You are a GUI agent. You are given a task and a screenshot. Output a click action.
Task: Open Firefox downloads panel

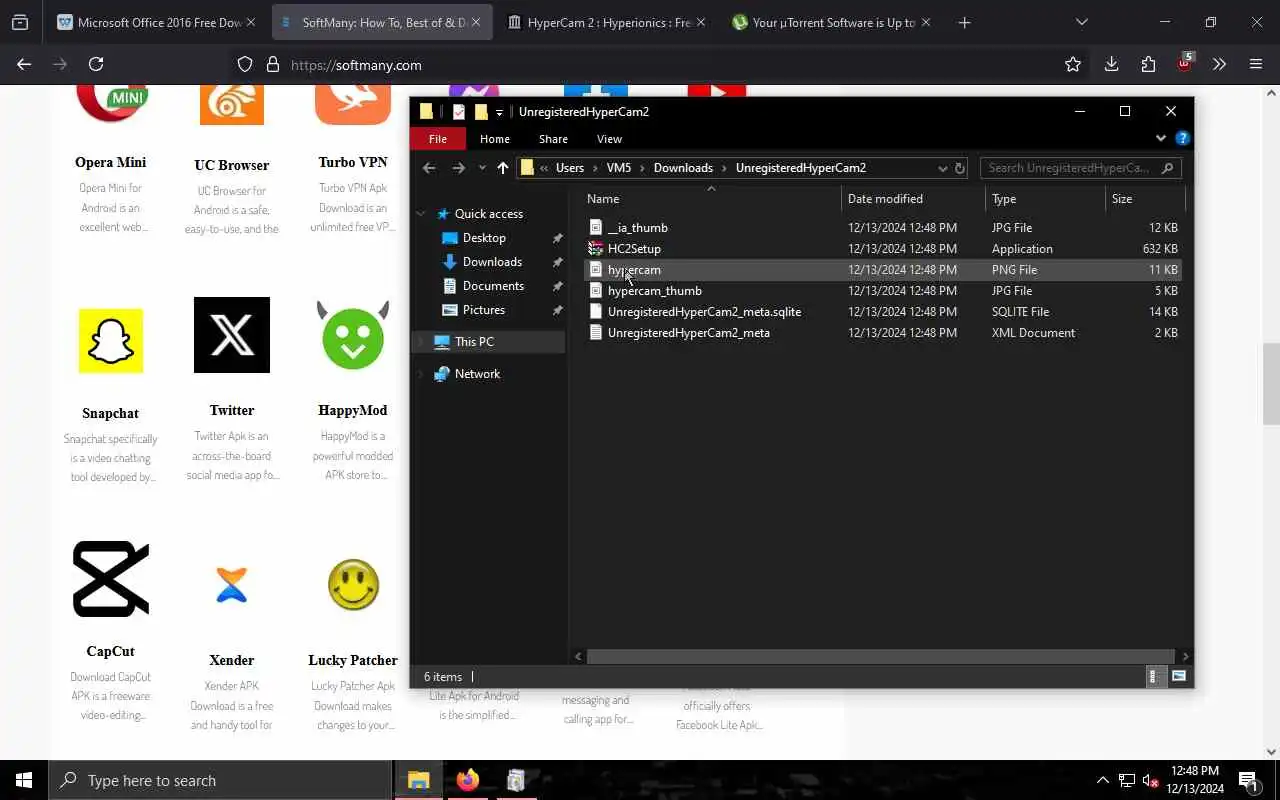coord(1111,64)
